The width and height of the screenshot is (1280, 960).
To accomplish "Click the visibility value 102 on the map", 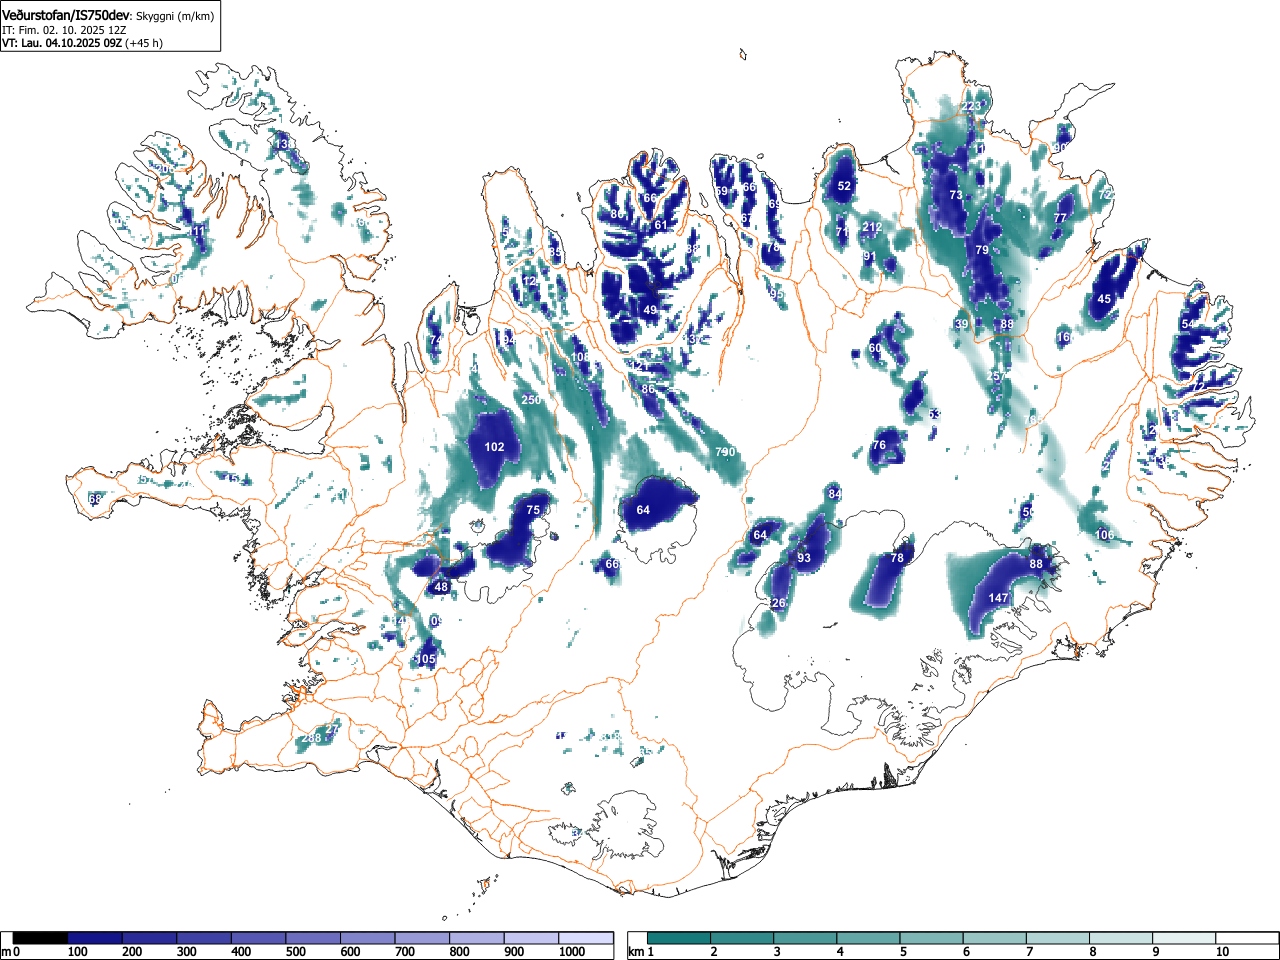I will point(494,447).
